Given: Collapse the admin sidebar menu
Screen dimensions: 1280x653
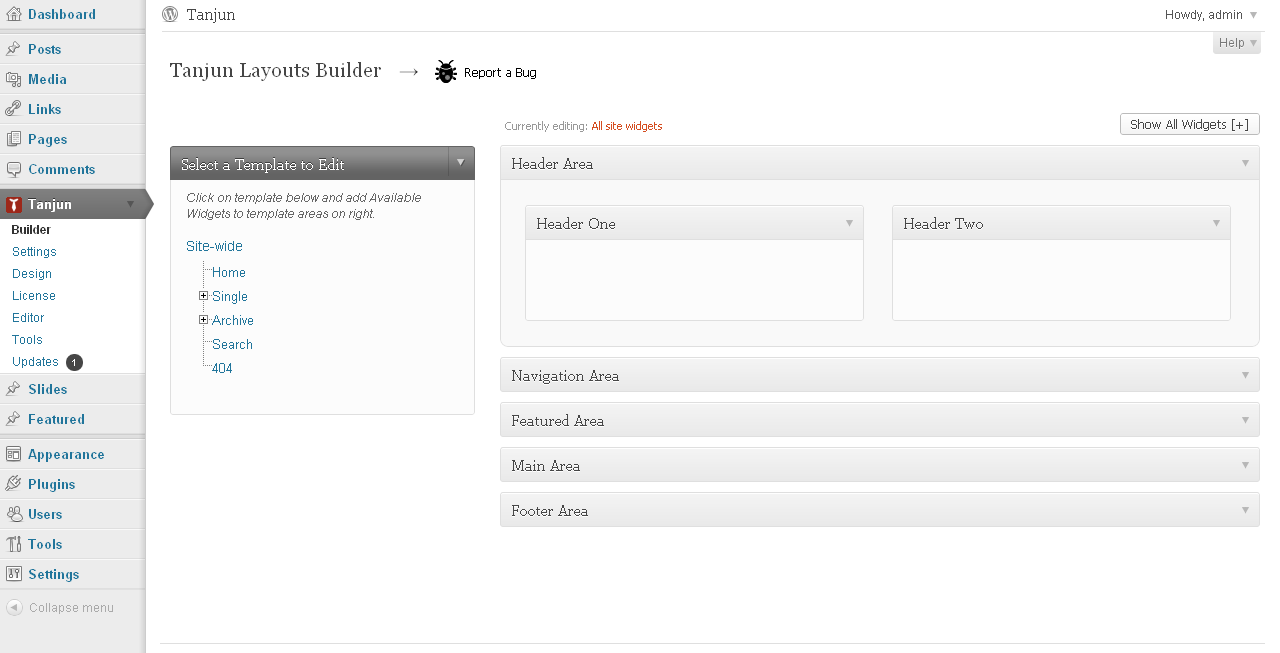Looking at the screenshot, I should point(60,607).
